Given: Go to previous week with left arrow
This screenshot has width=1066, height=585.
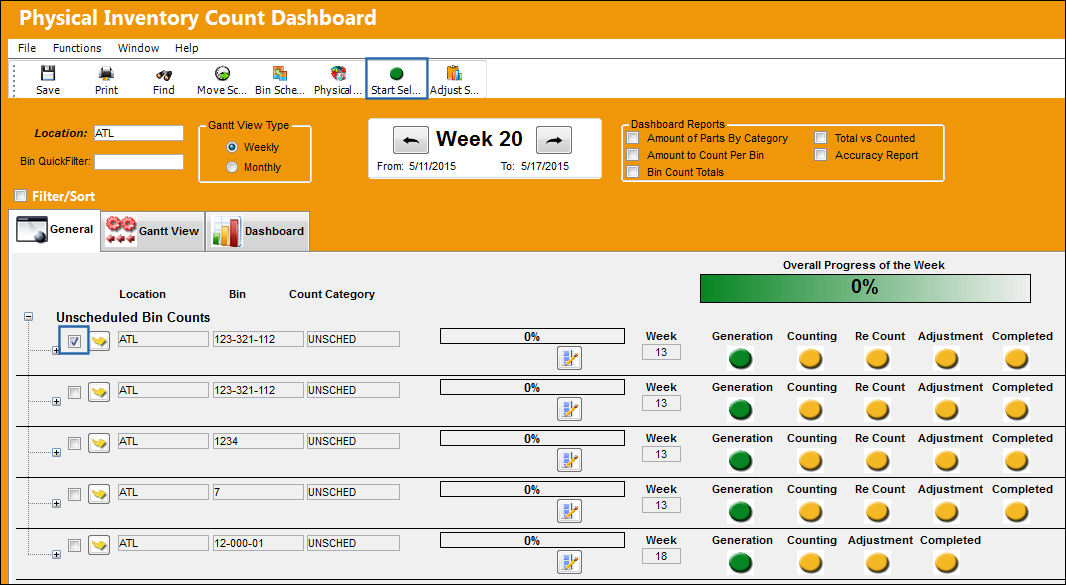Looking at the screenshot, I should [411, 140].
